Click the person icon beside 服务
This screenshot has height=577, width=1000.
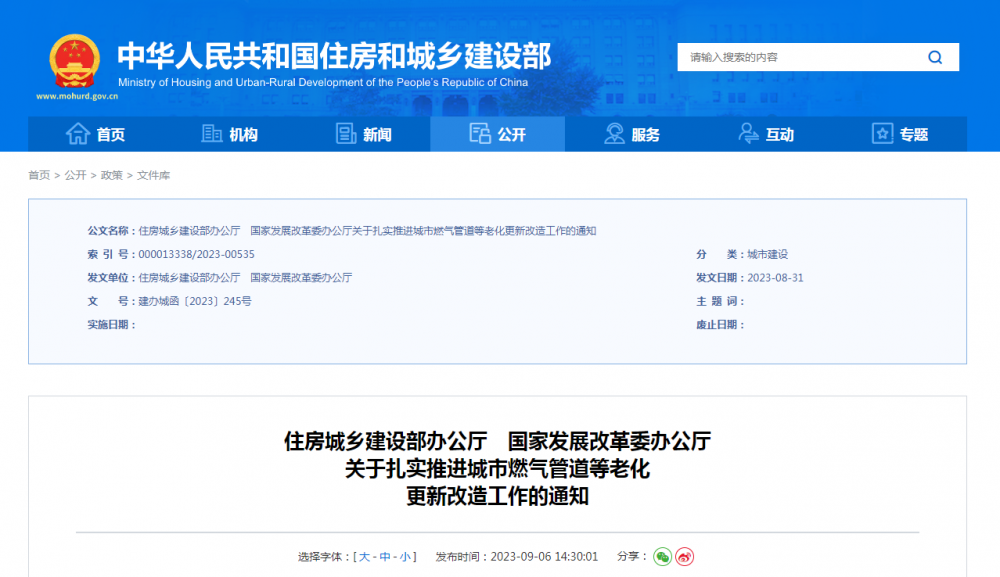tap(614, 134)
